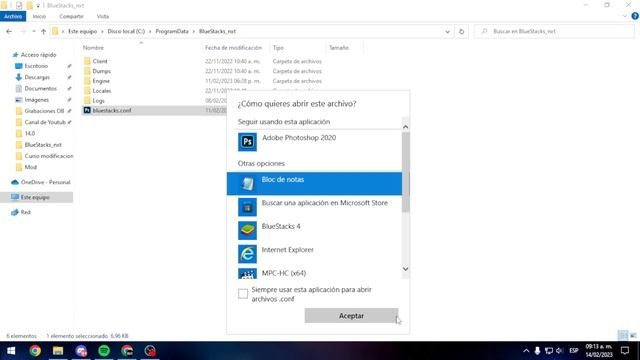Select the Logs folder
Image resolution: width=640 pixels, height=360 pixels.
point(98,100)
